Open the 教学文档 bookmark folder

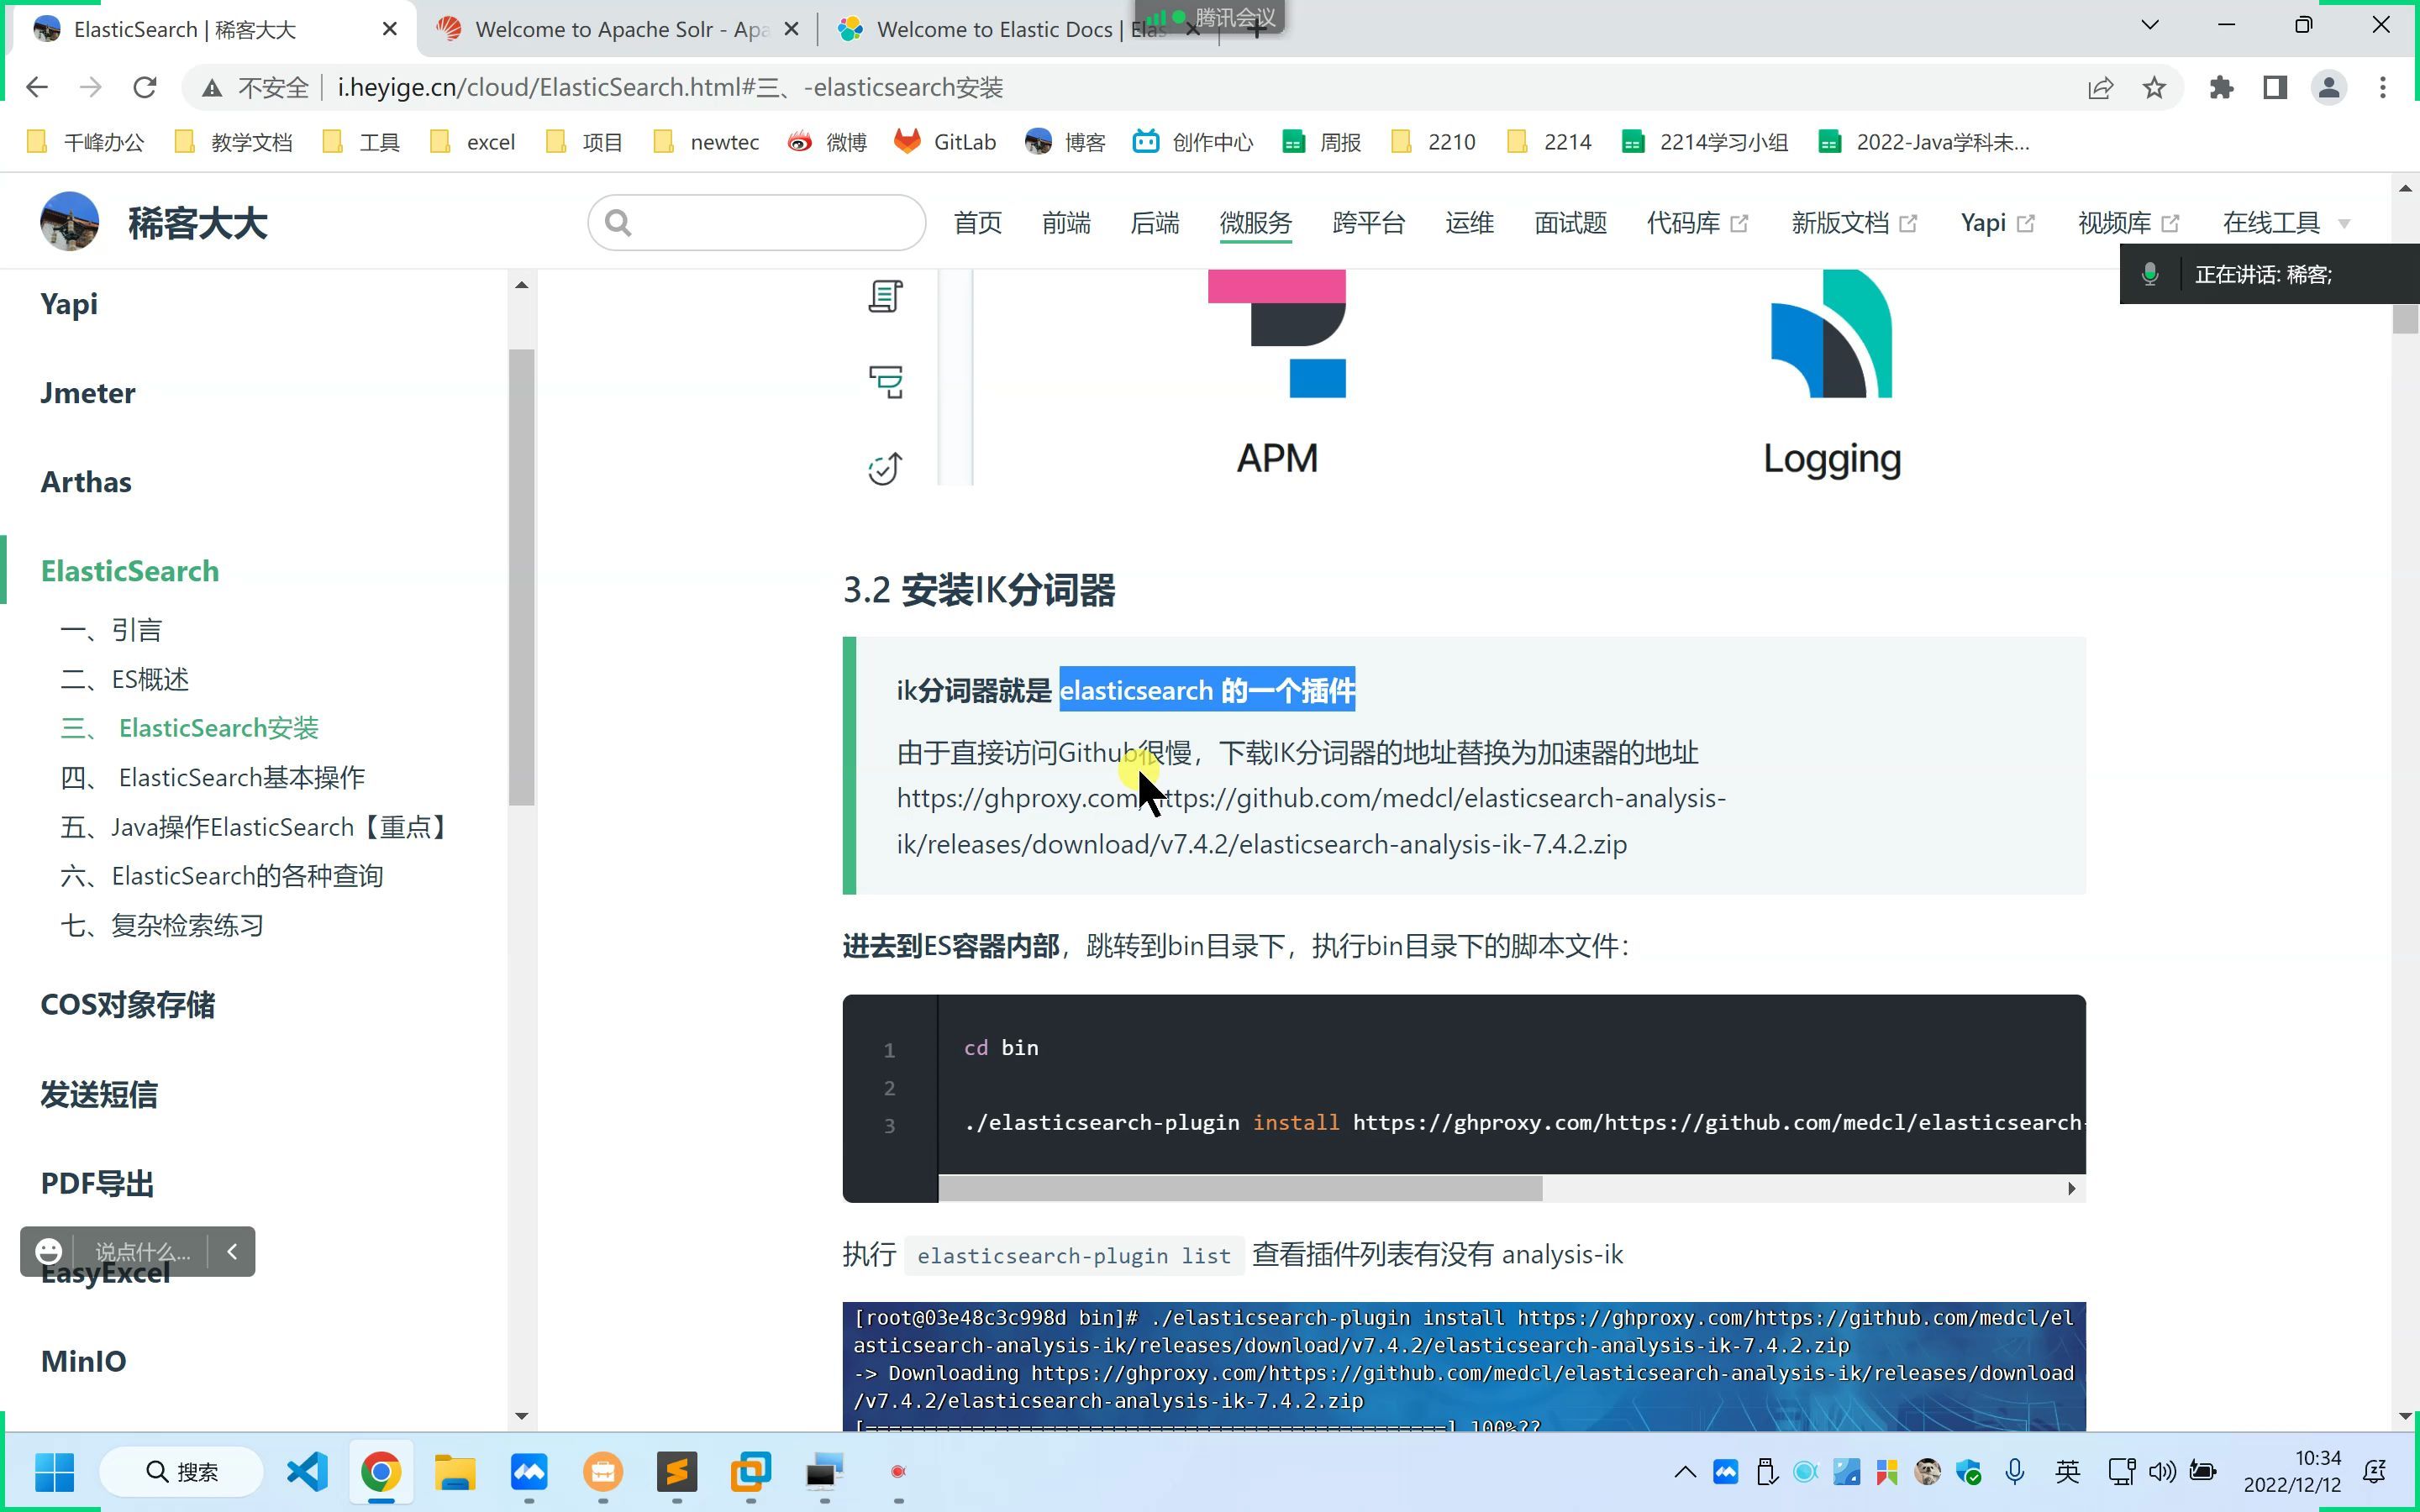233,142
